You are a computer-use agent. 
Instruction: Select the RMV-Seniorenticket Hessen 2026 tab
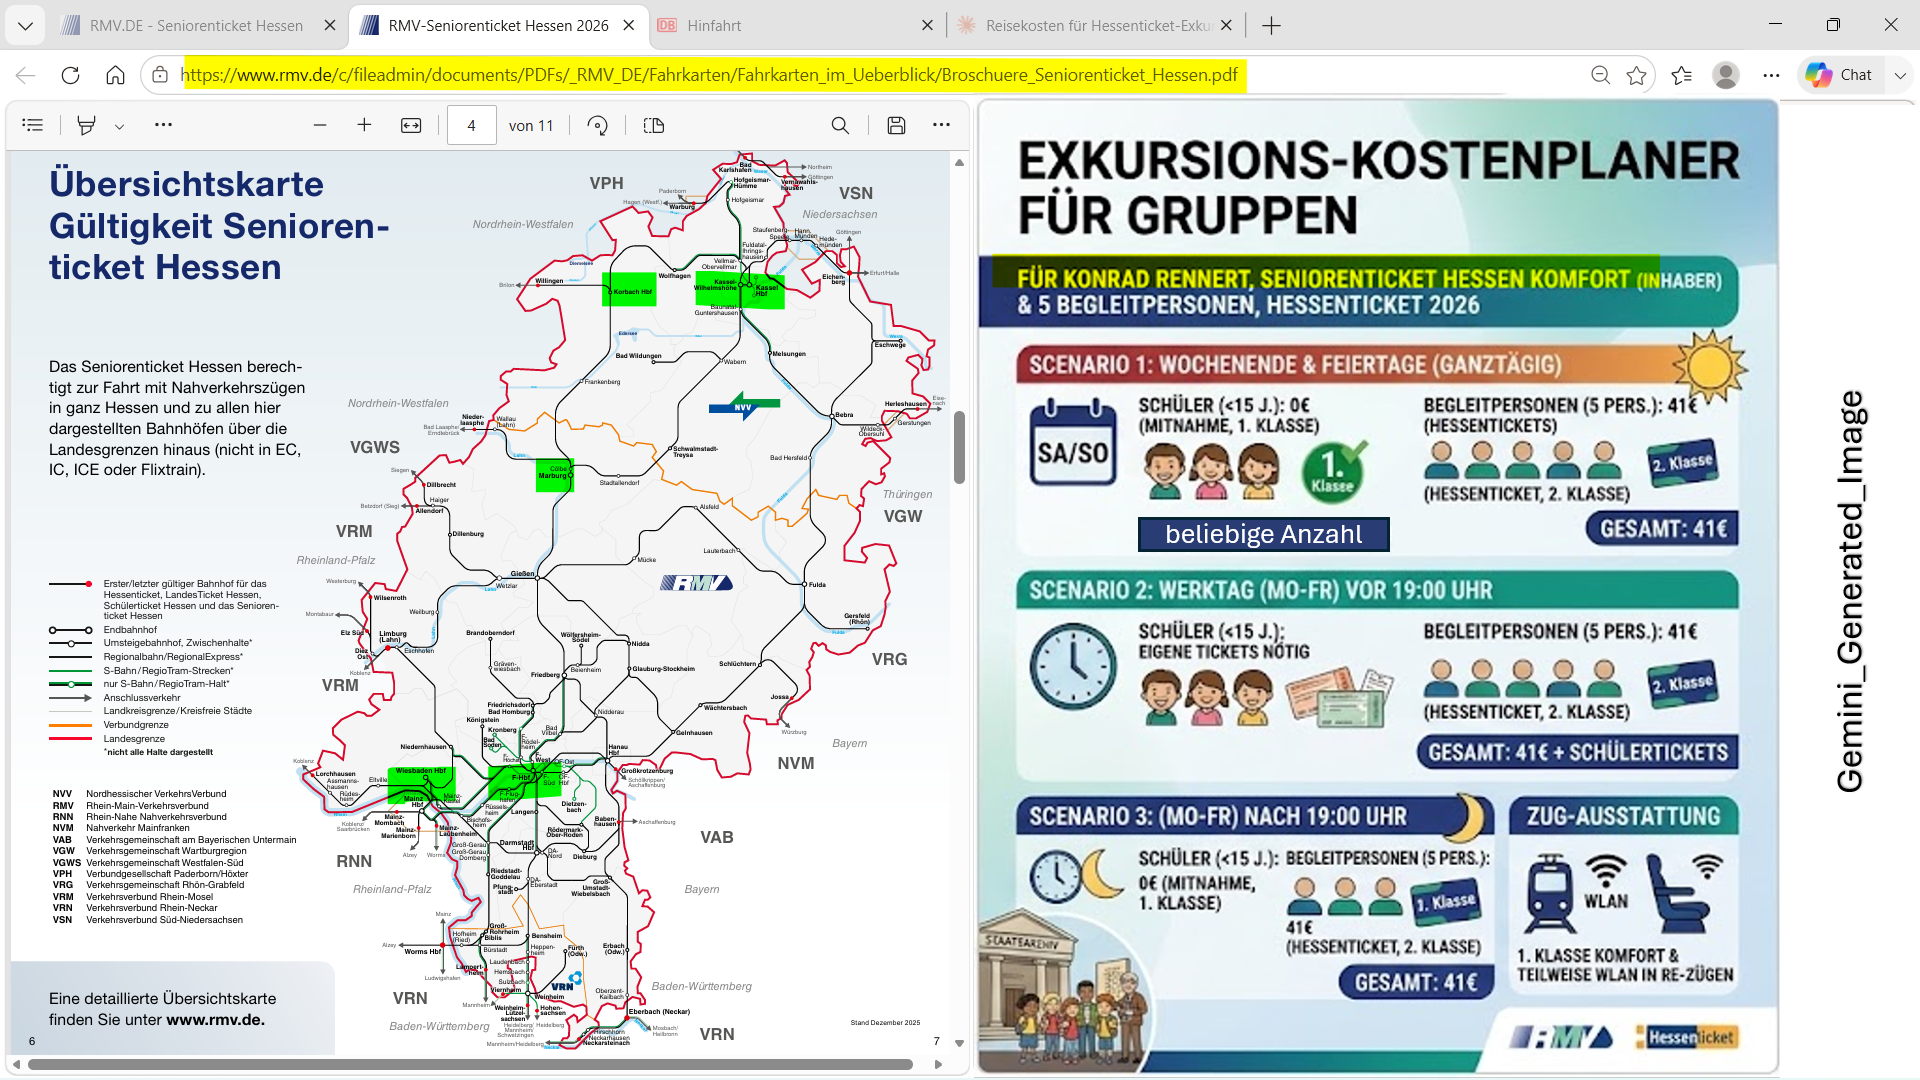point(498,26)
